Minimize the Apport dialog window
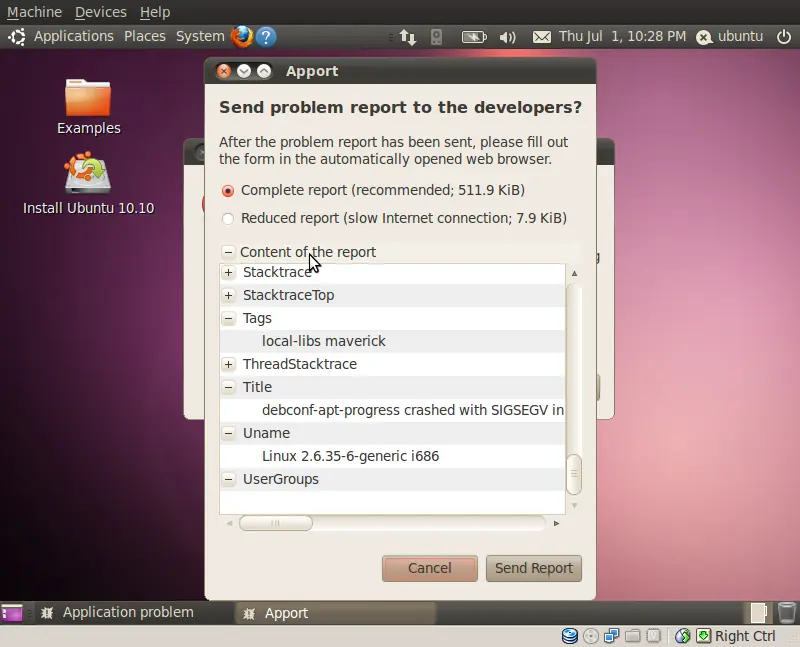Image resolution: width=800 pixels, height=647 pixels. tap(244, 71)
